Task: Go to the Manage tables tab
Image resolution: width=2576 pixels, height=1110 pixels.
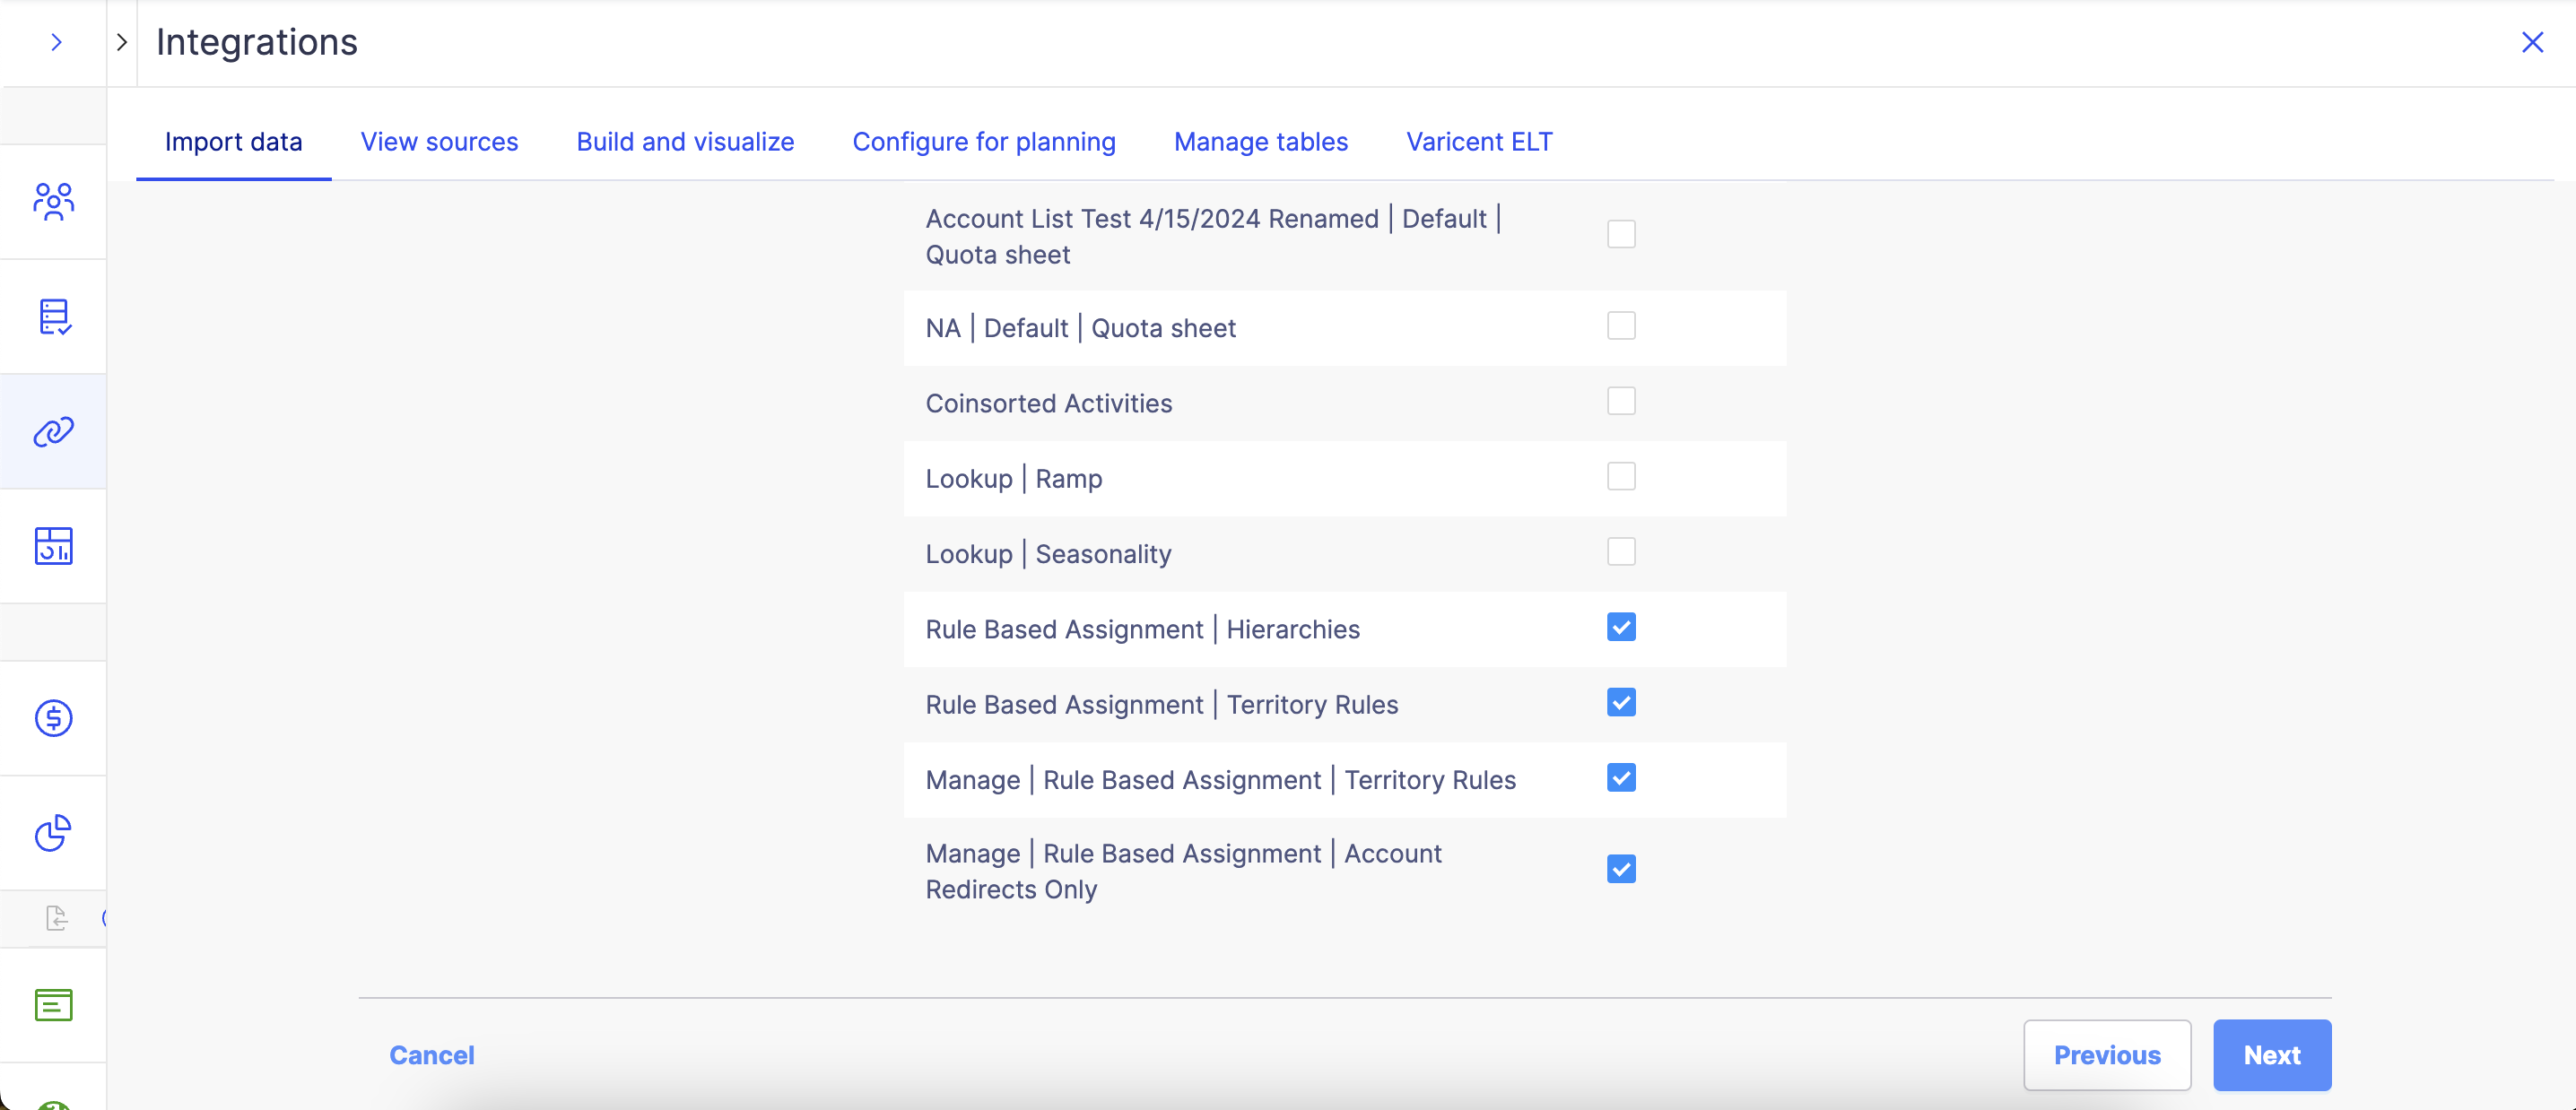Action: tap(1261, 142)
